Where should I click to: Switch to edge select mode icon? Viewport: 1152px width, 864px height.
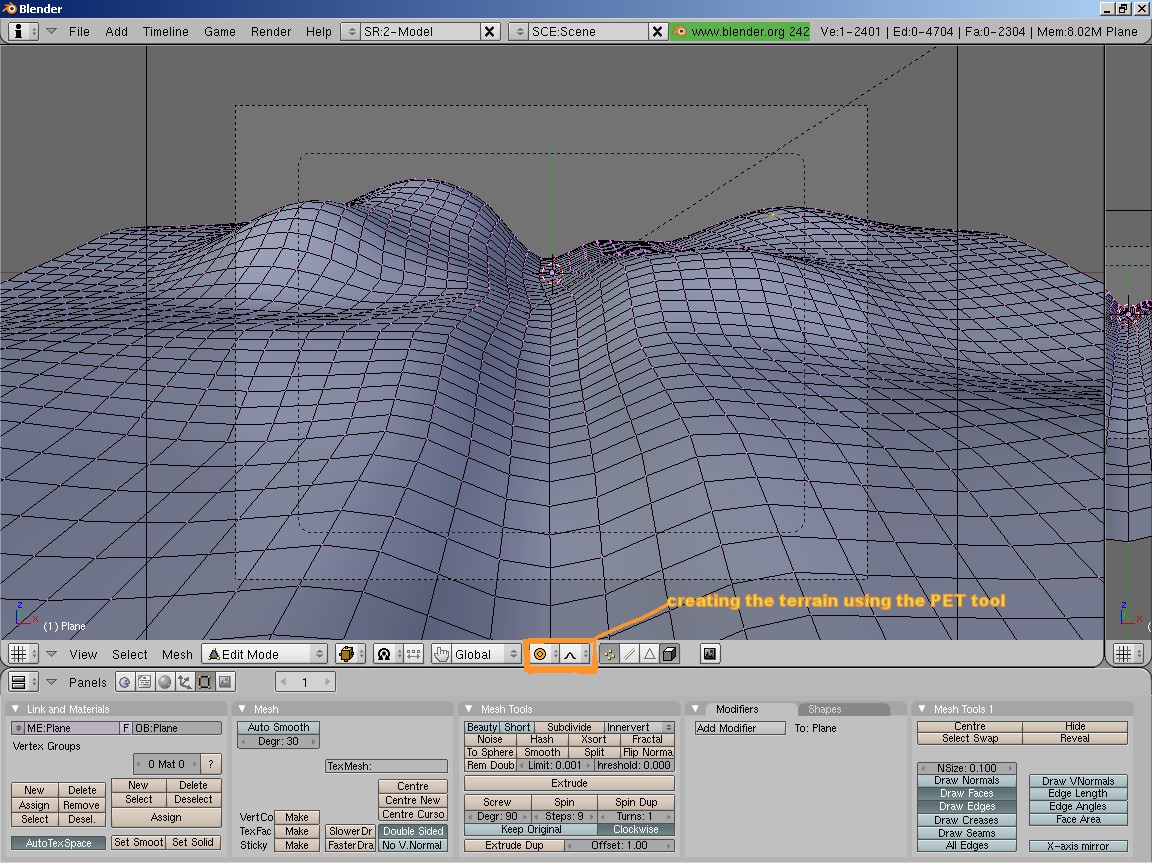pos(630,654)
